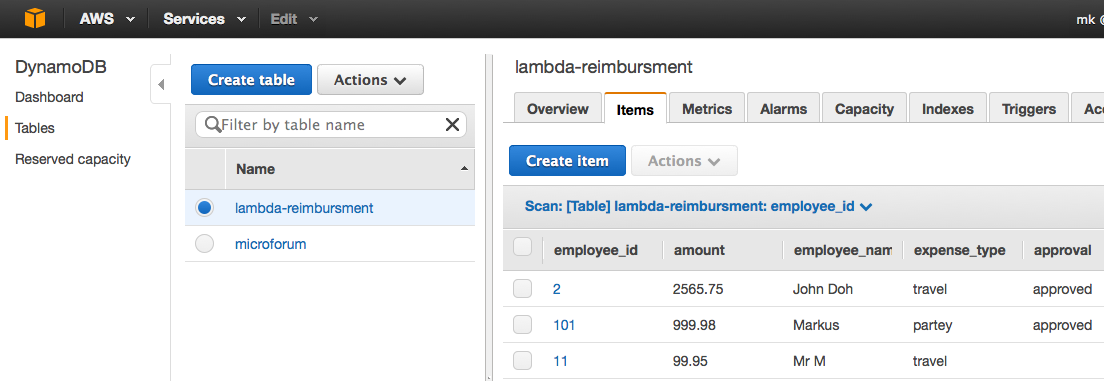Click amount cell 999.98

(694, 325)
